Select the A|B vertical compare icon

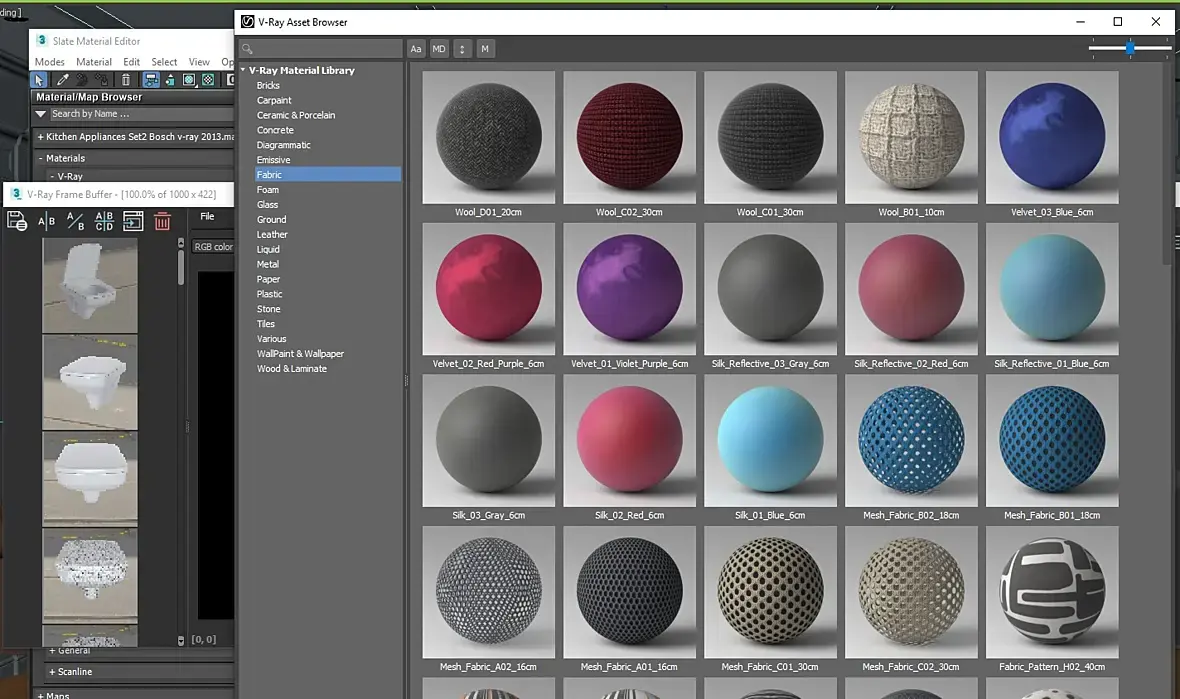(x=46, y=221)
